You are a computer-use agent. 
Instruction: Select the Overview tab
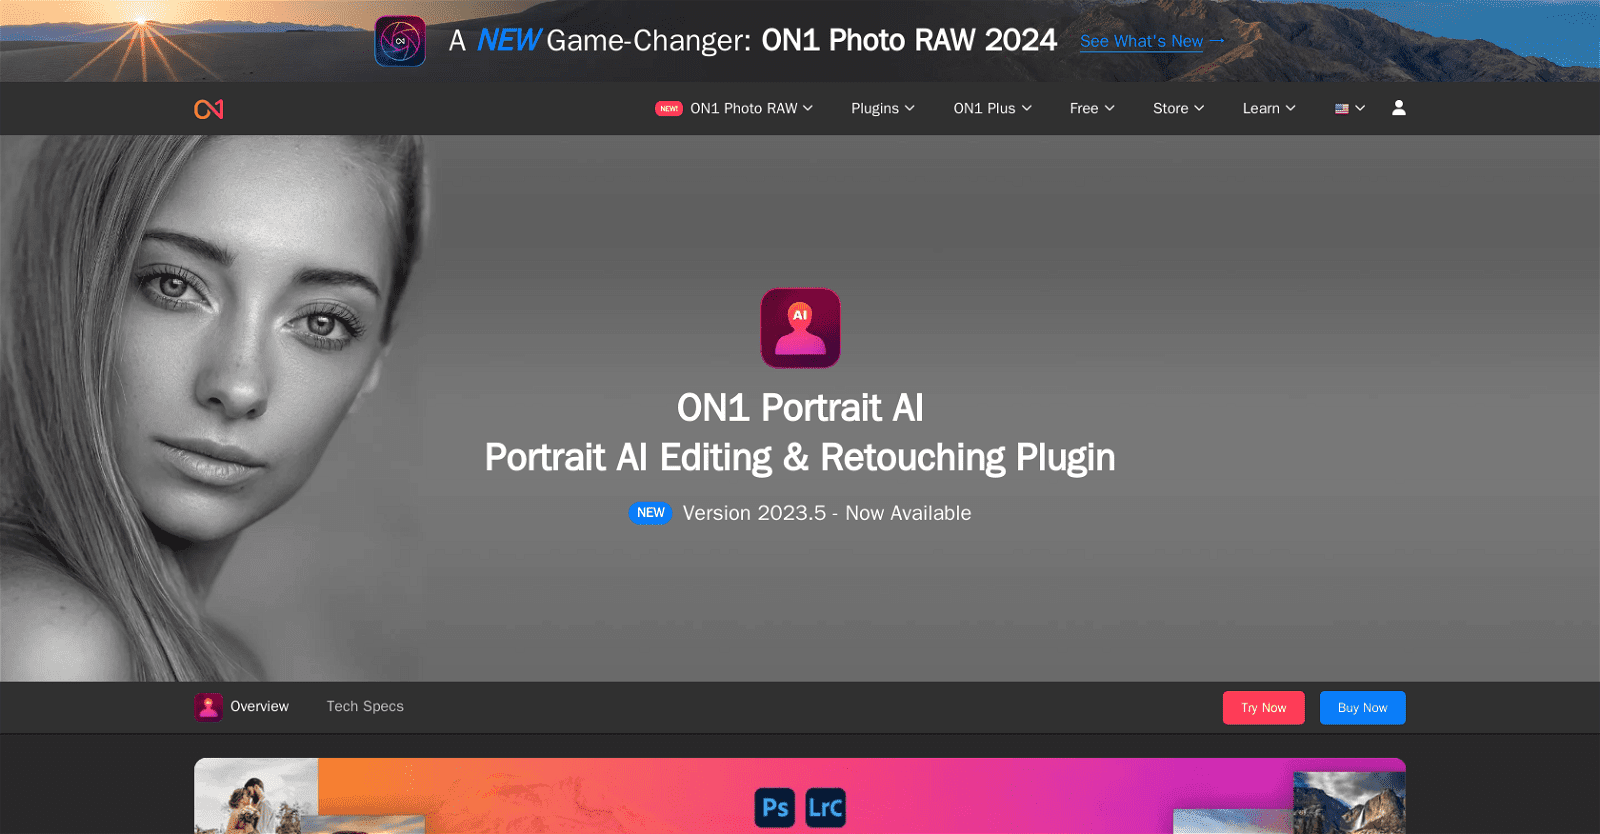tap(259, 706)
